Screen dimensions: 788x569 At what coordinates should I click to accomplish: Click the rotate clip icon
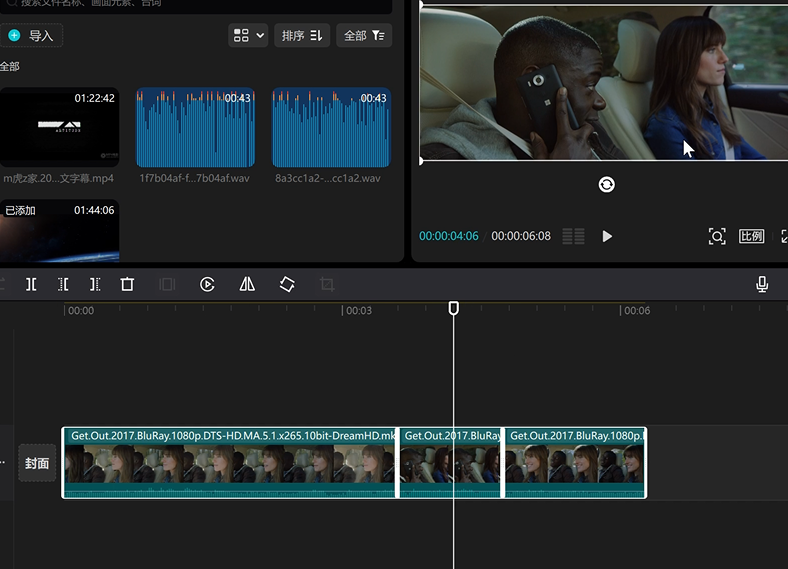(287, 284)
